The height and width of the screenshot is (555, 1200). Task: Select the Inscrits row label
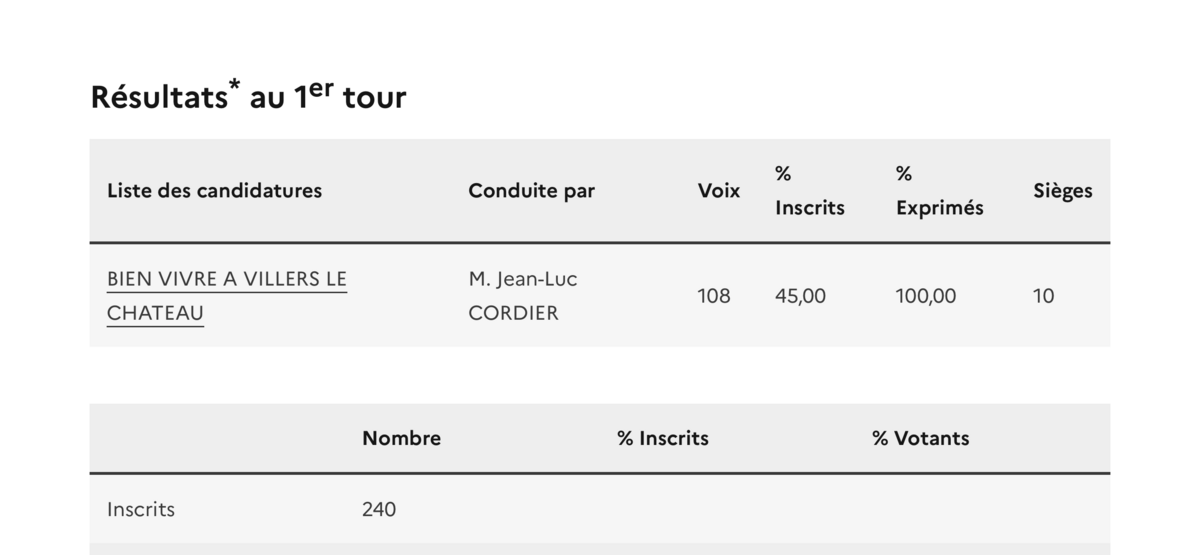pyautogui.click(x=141, y=509)
